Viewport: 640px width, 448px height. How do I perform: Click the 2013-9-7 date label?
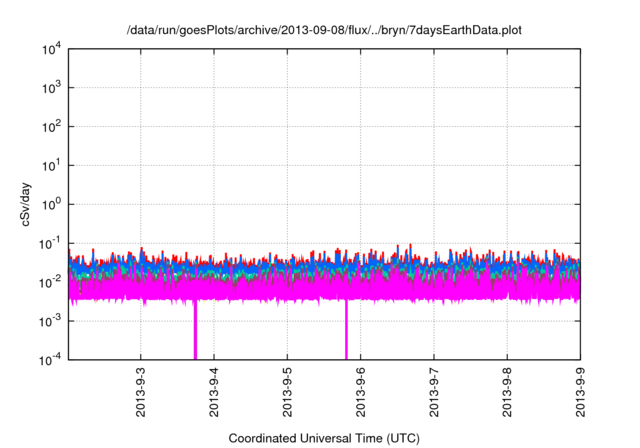pos(434,392)
